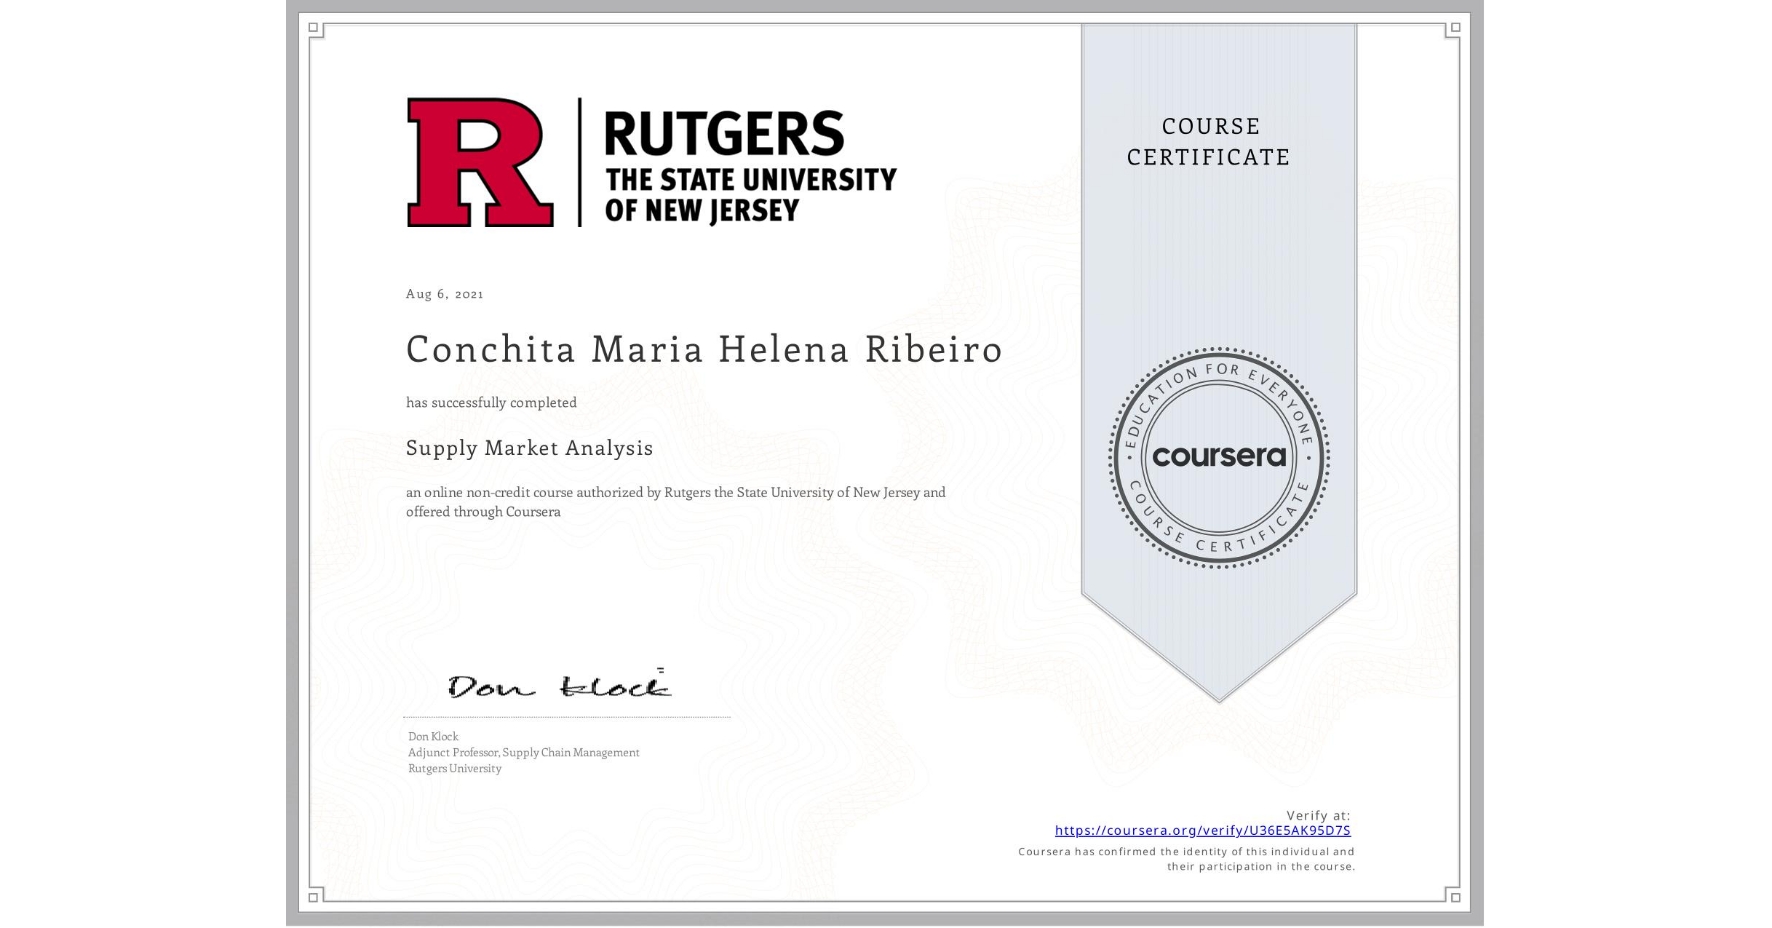Click the date Aug 6, 2021
The width and height of the screenshot is (1772, 928).
coord(443,293)
